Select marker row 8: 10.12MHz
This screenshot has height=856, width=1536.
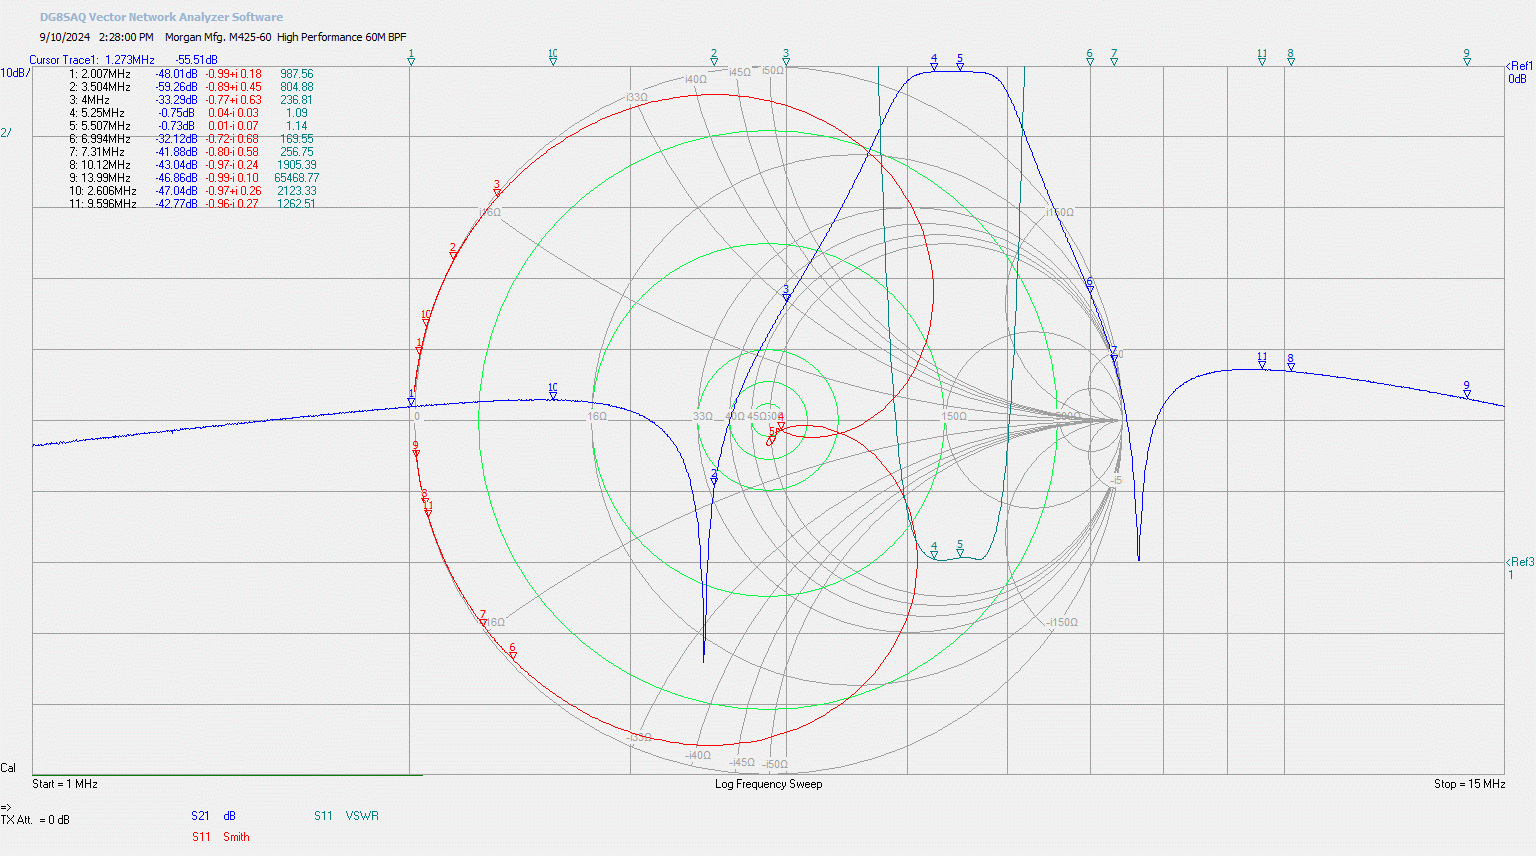(x=193, y=165)
